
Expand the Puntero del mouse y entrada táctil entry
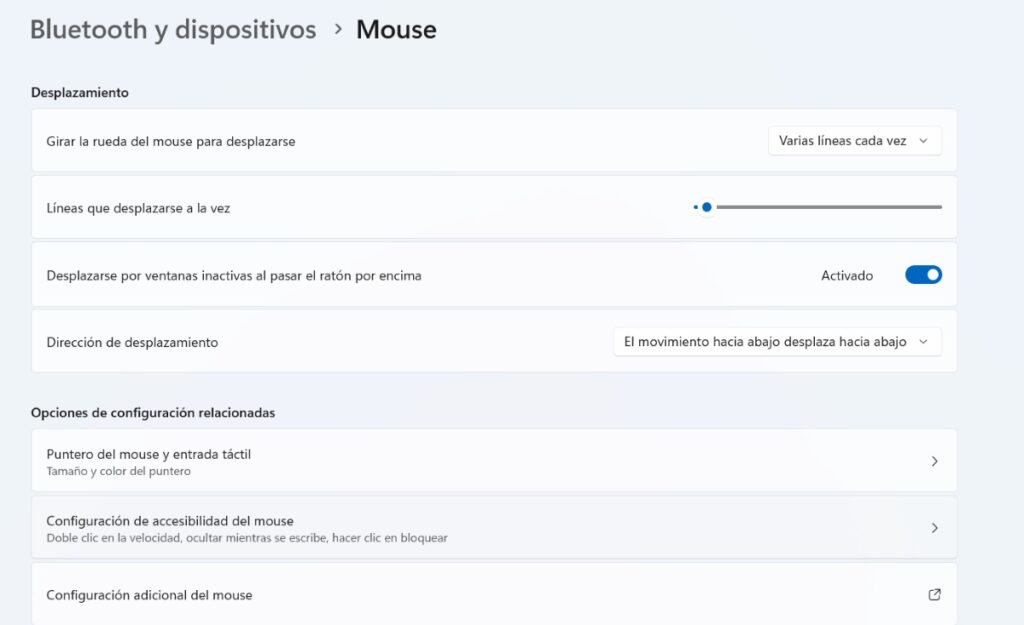[494, 461]
